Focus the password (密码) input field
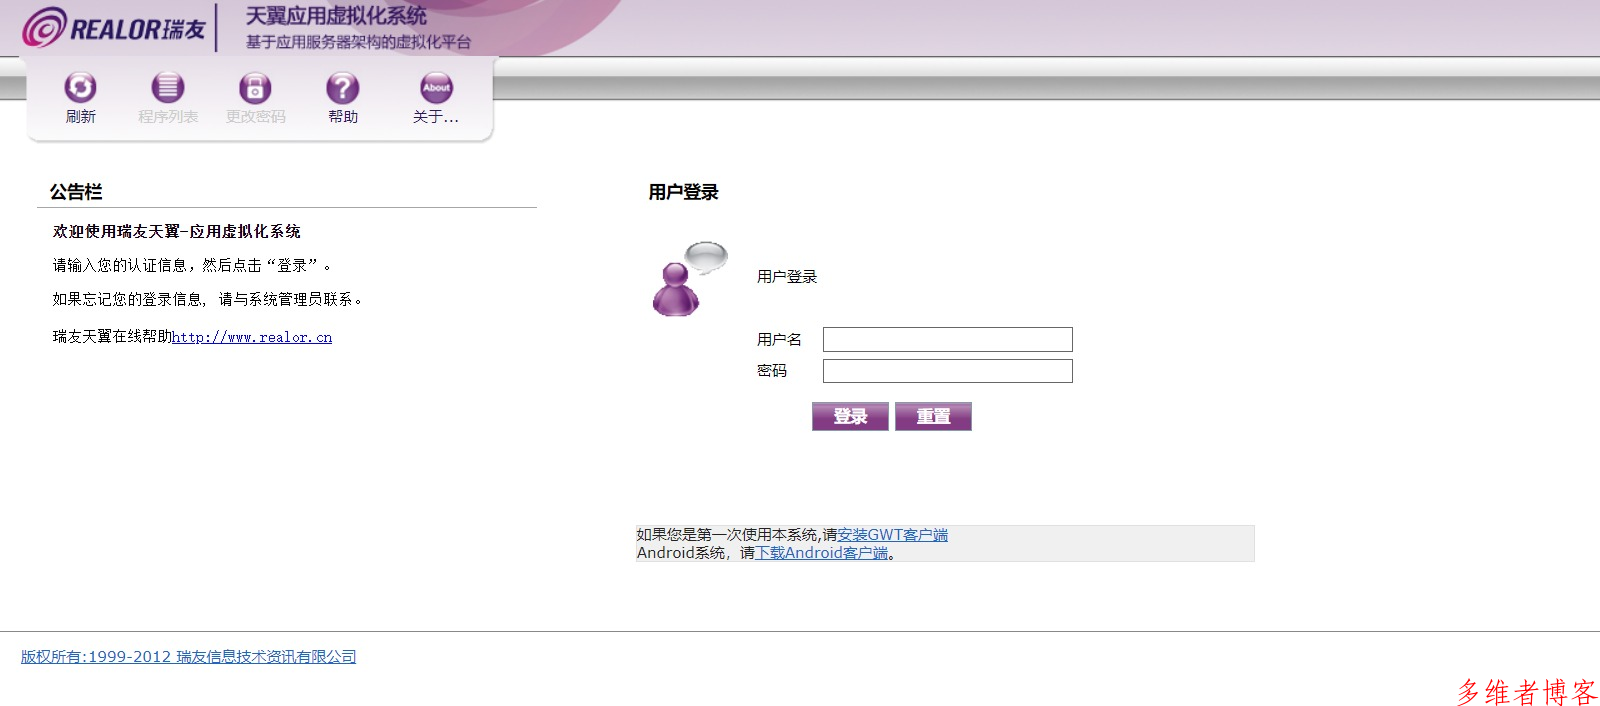This screenshot has height=706, width=1600. point(948,371)
